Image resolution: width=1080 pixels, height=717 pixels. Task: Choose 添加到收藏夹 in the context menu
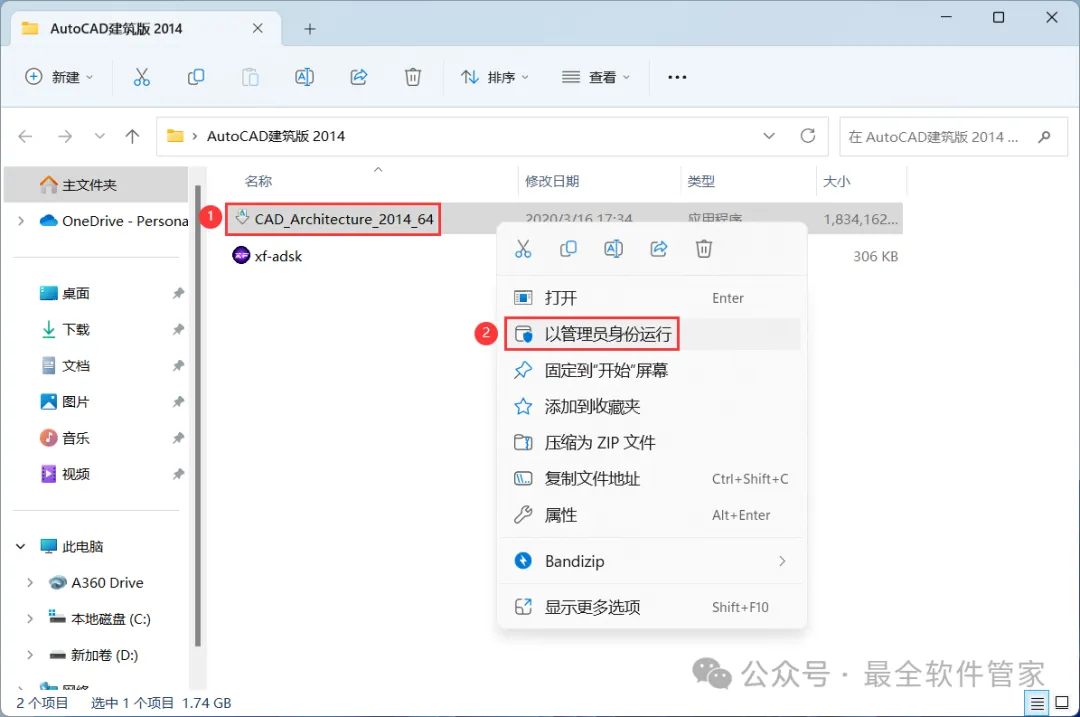click(x=652, y=406)
